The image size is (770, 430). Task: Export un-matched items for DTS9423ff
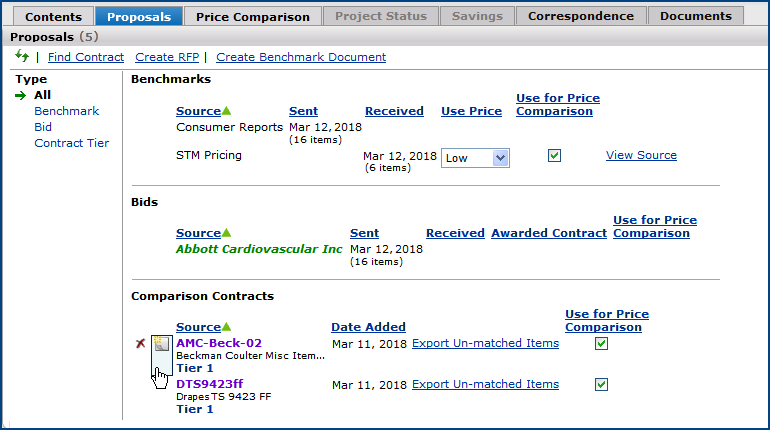(x=485, y=384)
